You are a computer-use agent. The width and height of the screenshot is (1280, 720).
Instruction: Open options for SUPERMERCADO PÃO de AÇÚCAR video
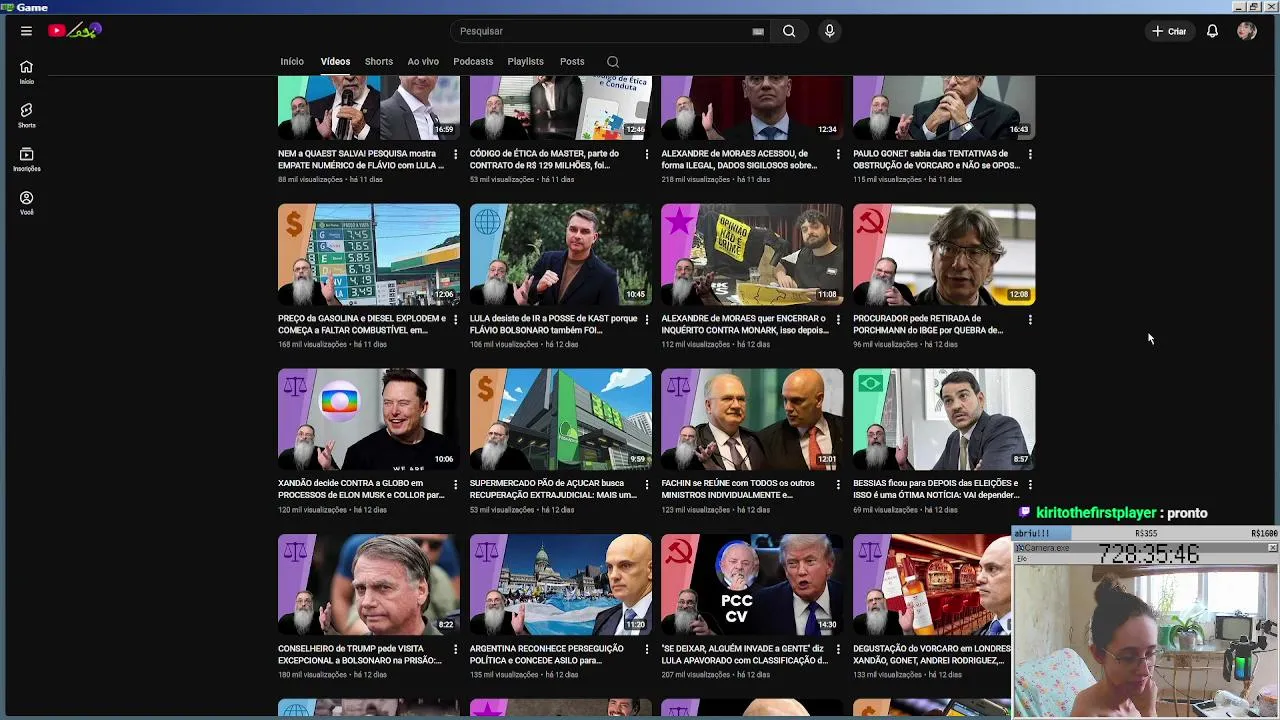pos(646,484)
